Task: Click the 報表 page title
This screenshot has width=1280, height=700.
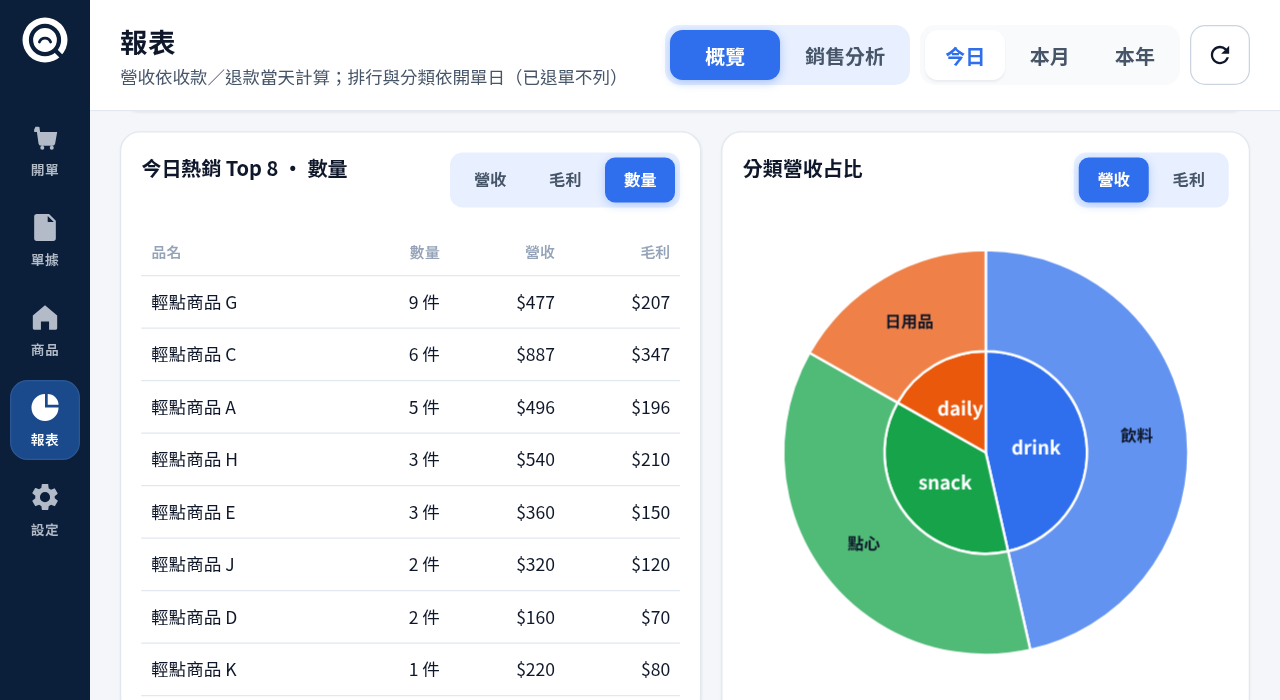Action: [x=148, y=42]
